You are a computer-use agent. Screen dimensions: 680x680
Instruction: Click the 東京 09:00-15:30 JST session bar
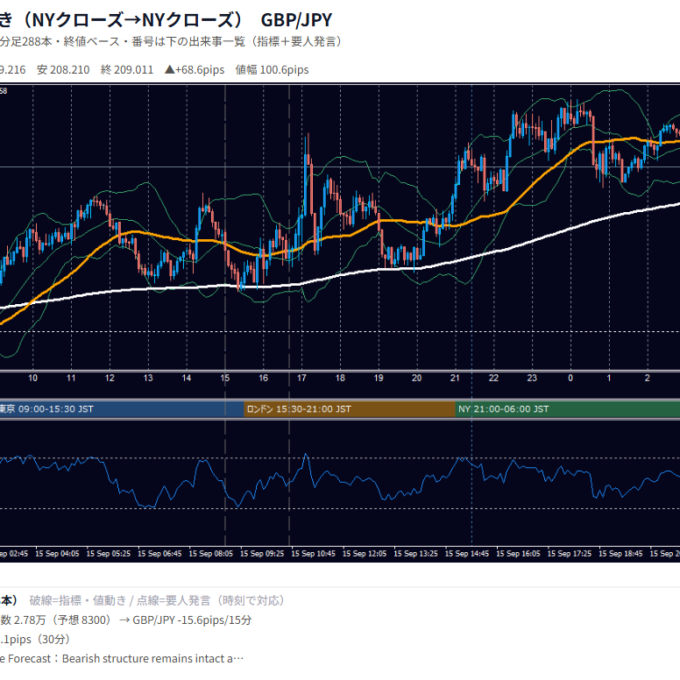coord(122,409)
